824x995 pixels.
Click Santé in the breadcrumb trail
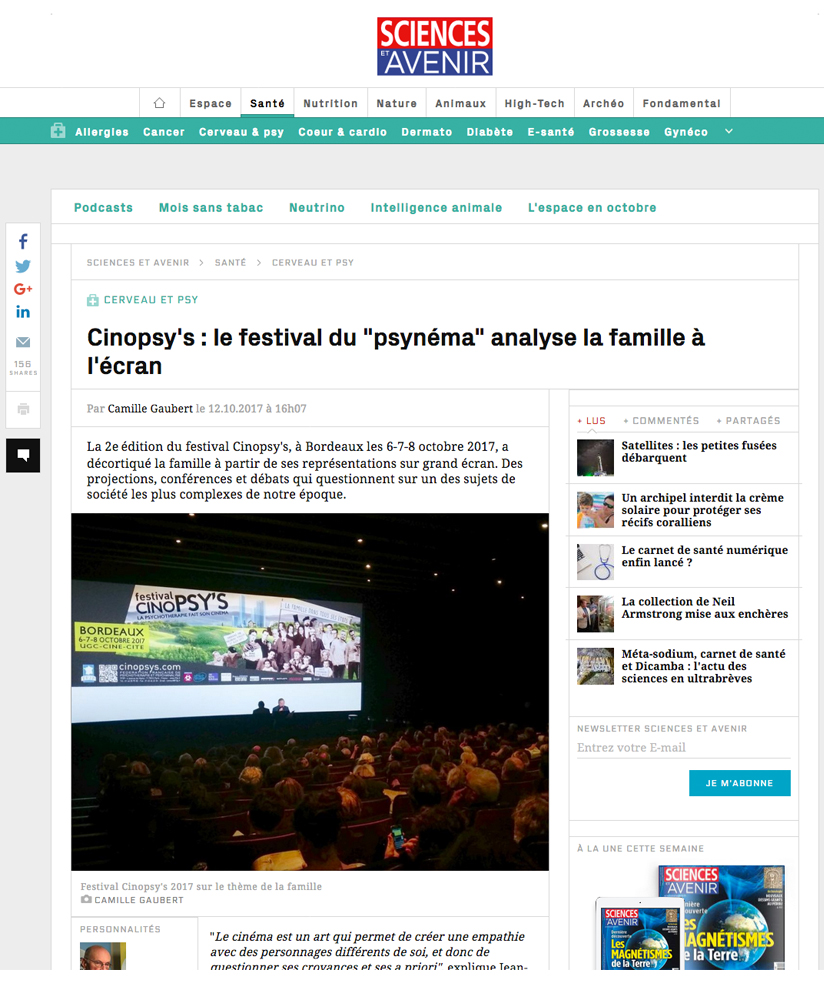tap(230, 262)
